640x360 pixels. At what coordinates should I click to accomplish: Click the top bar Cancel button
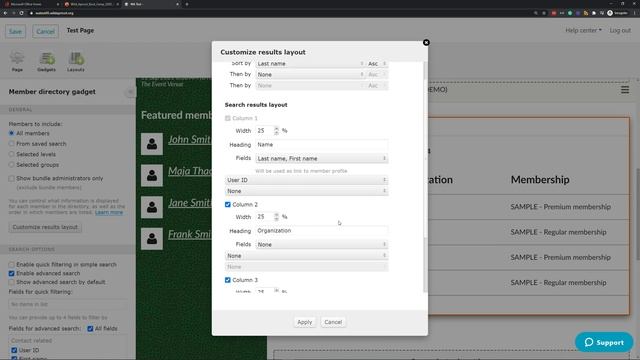tap(45, 31)
